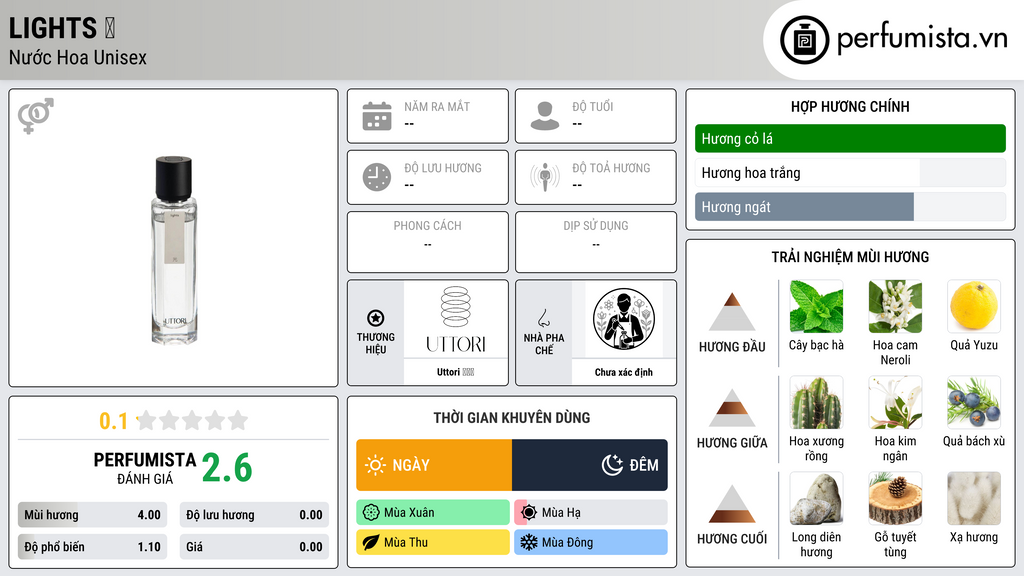Click the Trải nghiệm mùi hương heading
The height and width of the screenshot is (576, 1024).
click(850, 257)
